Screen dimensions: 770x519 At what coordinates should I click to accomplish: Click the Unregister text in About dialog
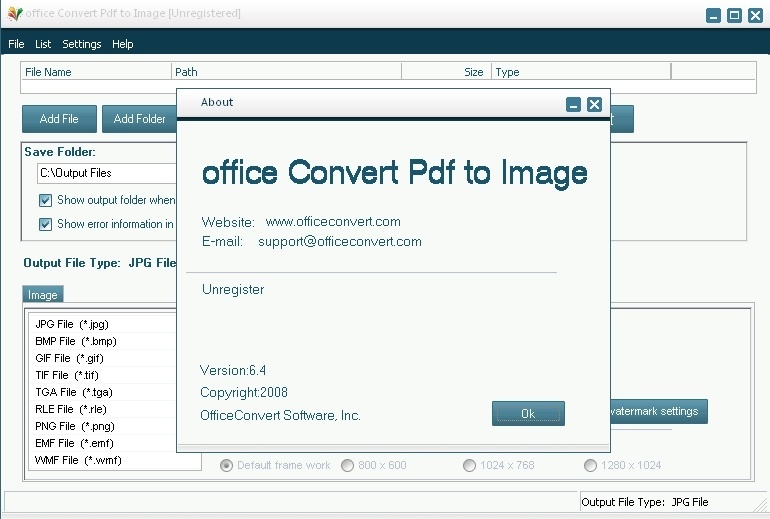click(x=233, y=290)
